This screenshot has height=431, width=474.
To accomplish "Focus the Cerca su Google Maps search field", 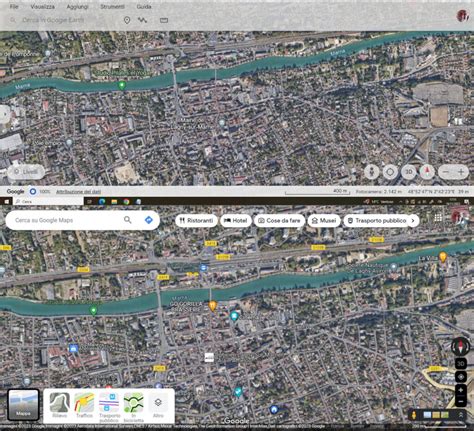I will [65, 220].
